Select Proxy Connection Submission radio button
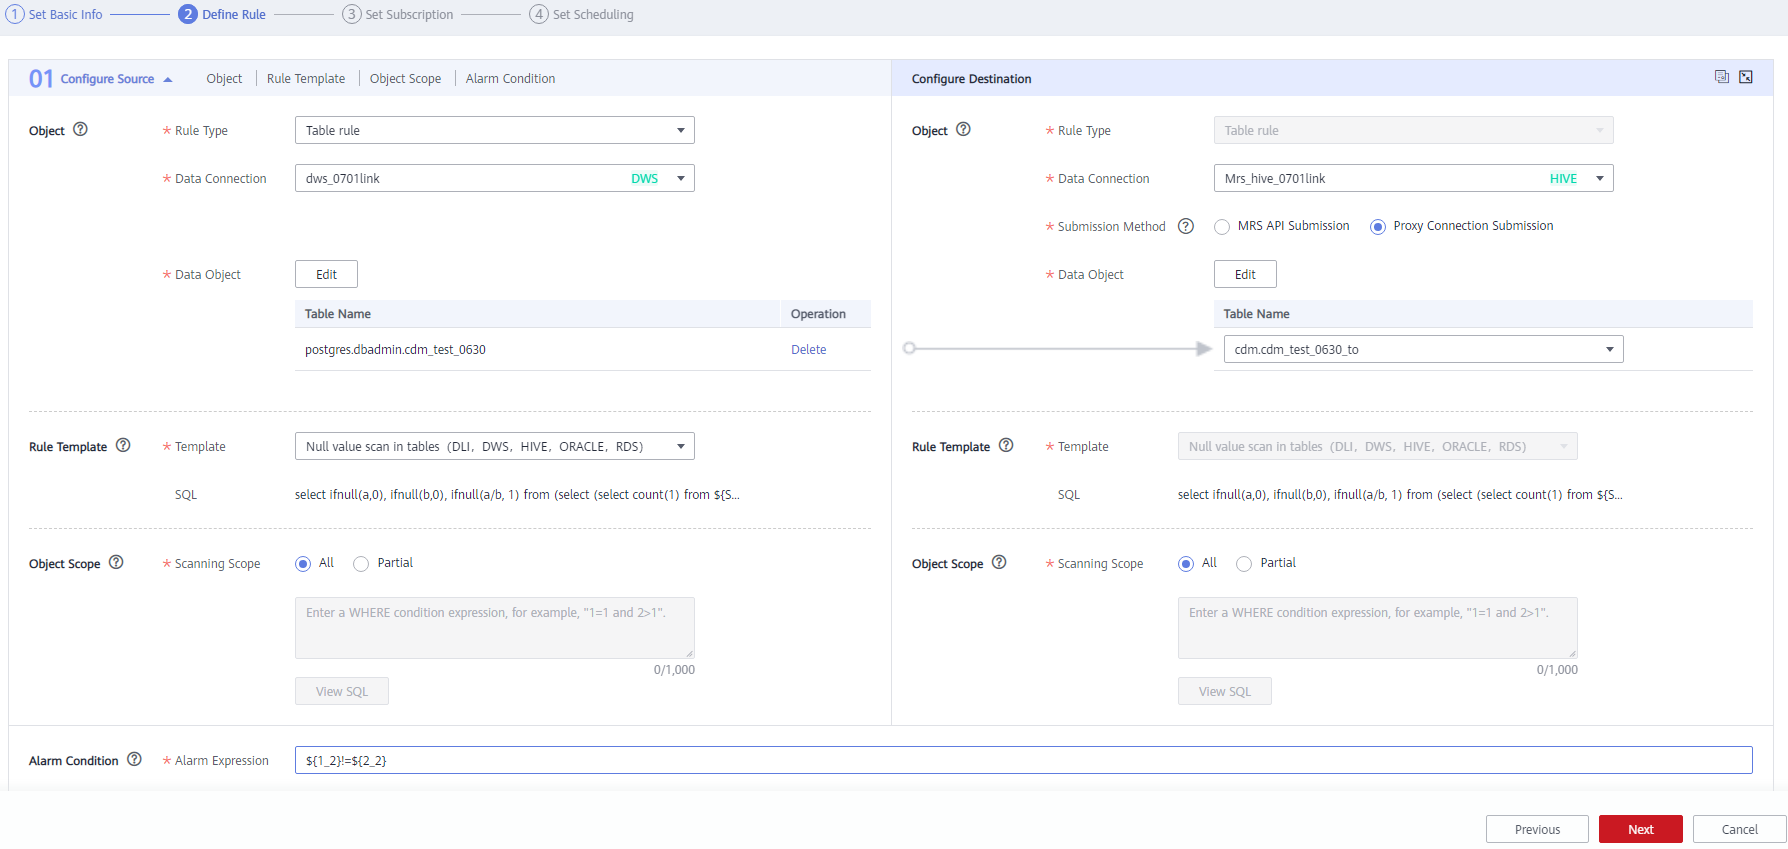 (1378, 227)
